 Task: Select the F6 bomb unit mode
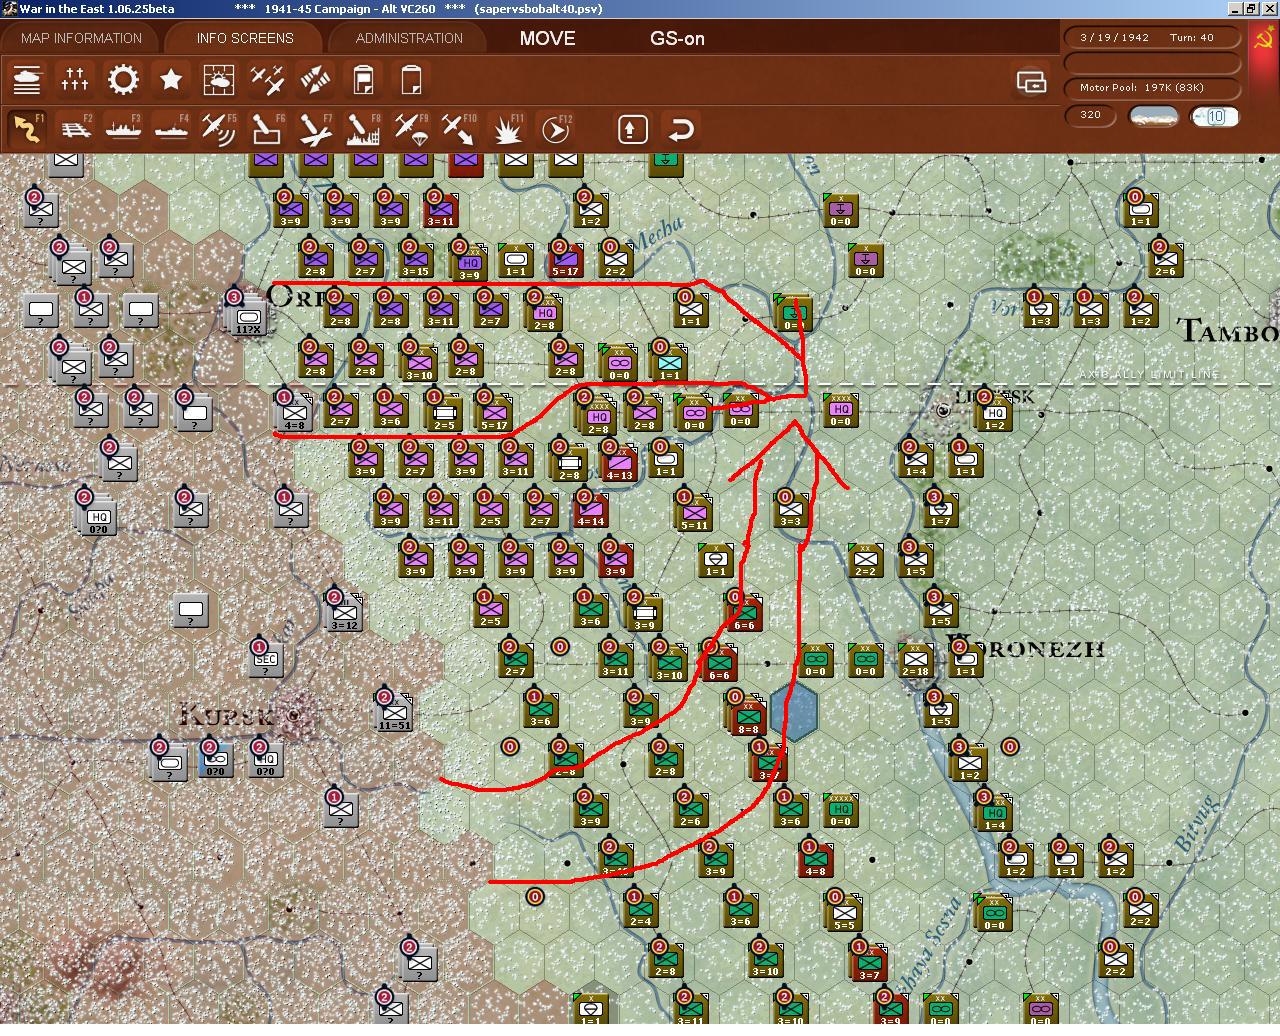click(267, 129)
